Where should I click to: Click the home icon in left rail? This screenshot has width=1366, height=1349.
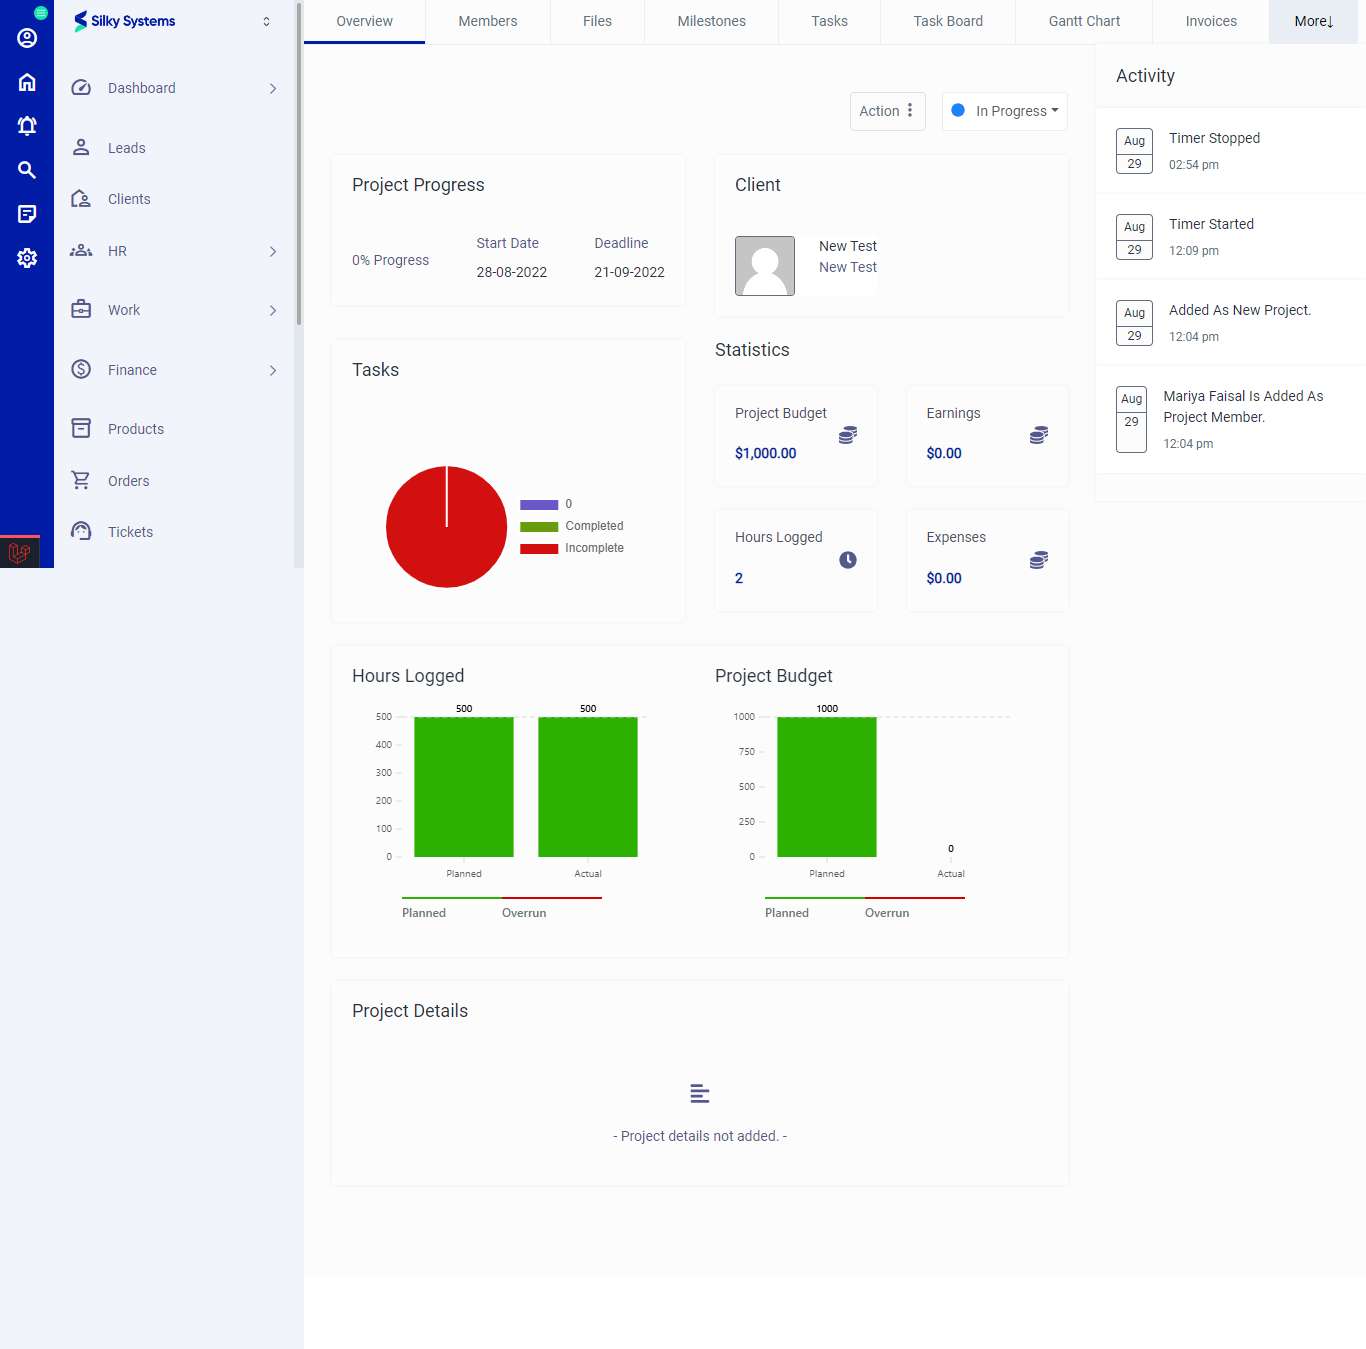(27, 82)
